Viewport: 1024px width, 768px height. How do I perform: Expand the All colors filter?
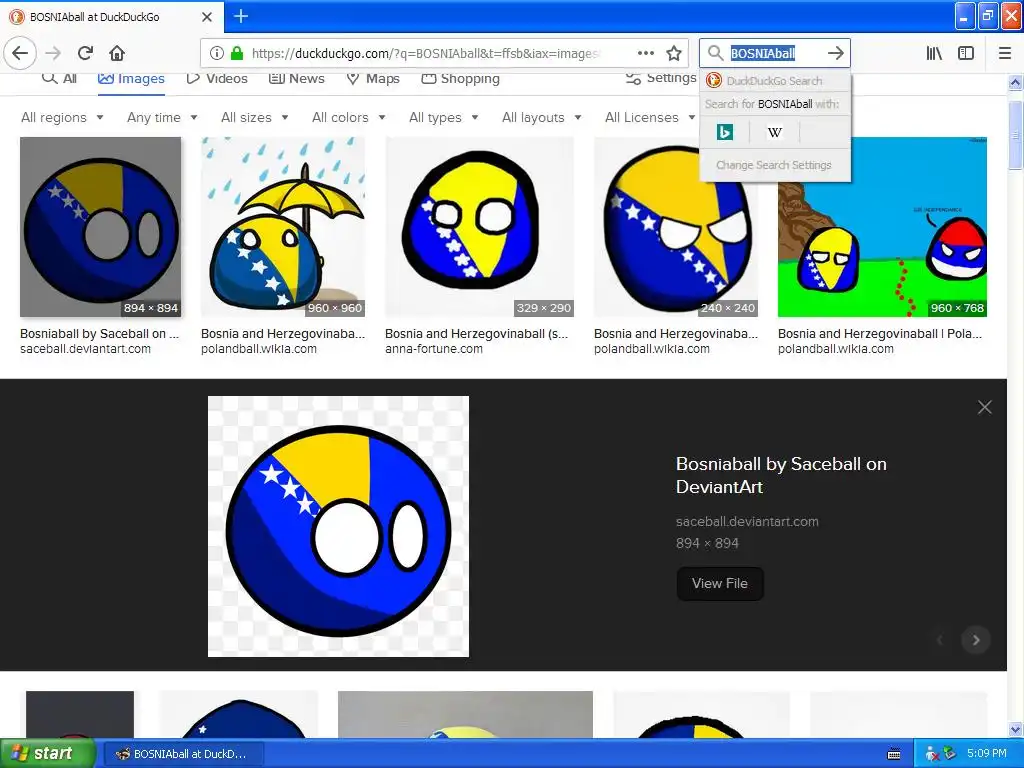coord(349,118)
